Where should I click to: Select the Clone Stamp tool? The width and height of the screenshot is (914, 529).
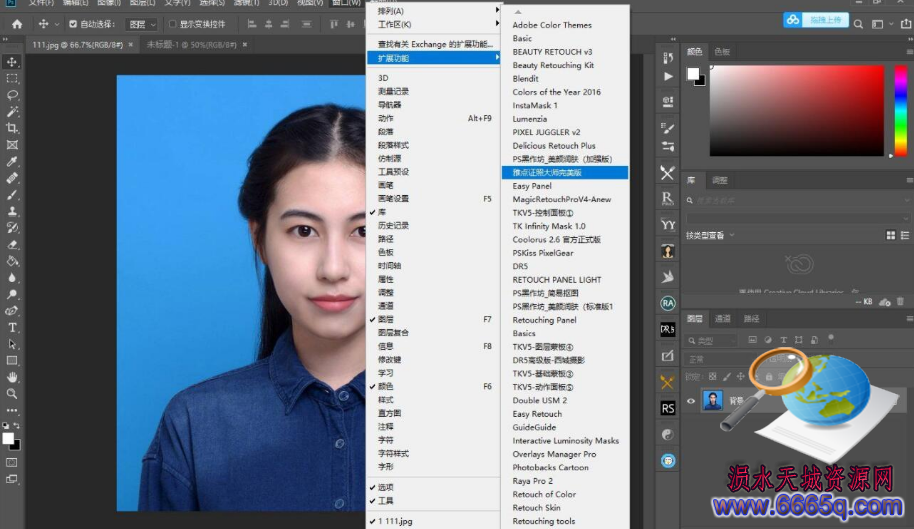(12, 211)
